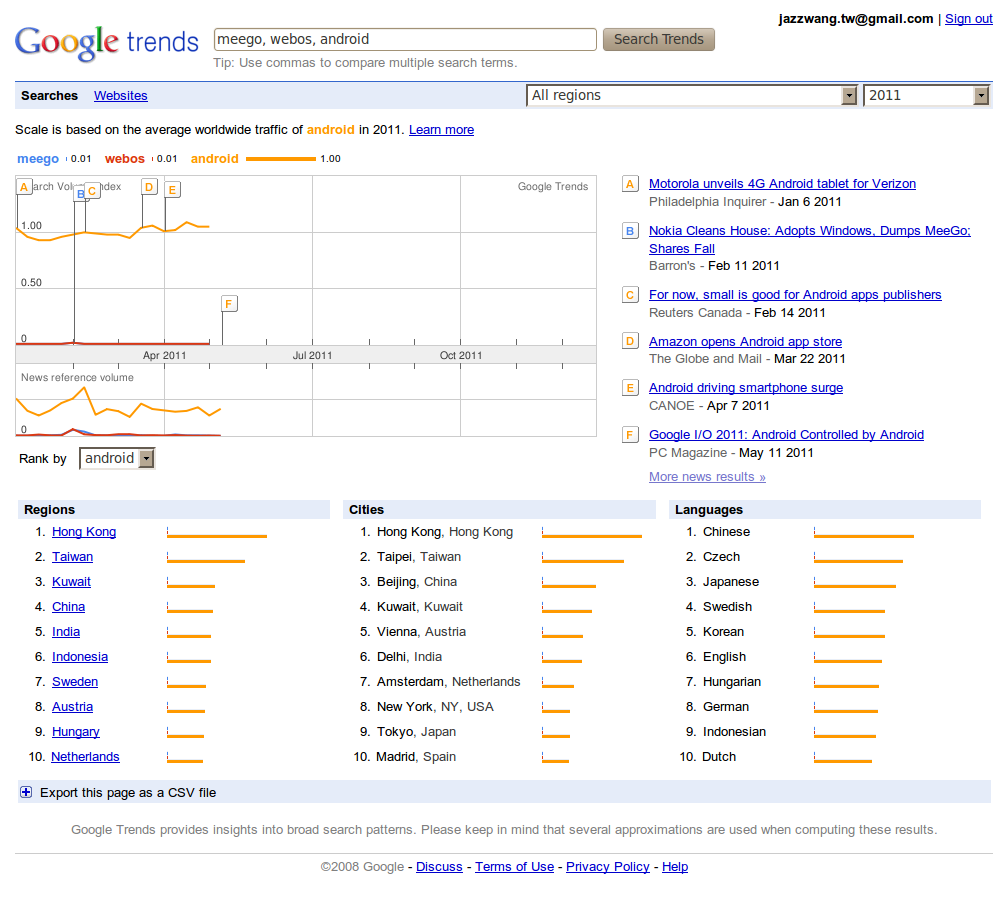Click the New York, NY, USA city row
The width and height of the screenshot is (1008, 898).
pos(501,707)
